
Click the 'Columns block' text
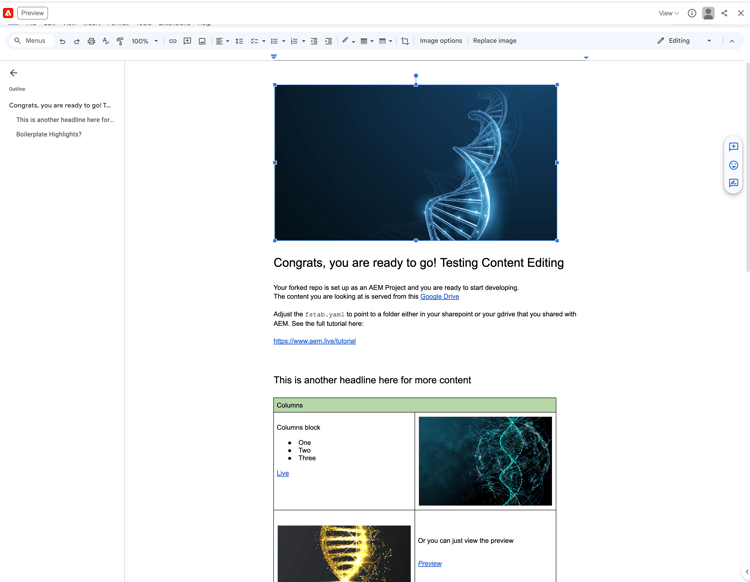(298, 428)
